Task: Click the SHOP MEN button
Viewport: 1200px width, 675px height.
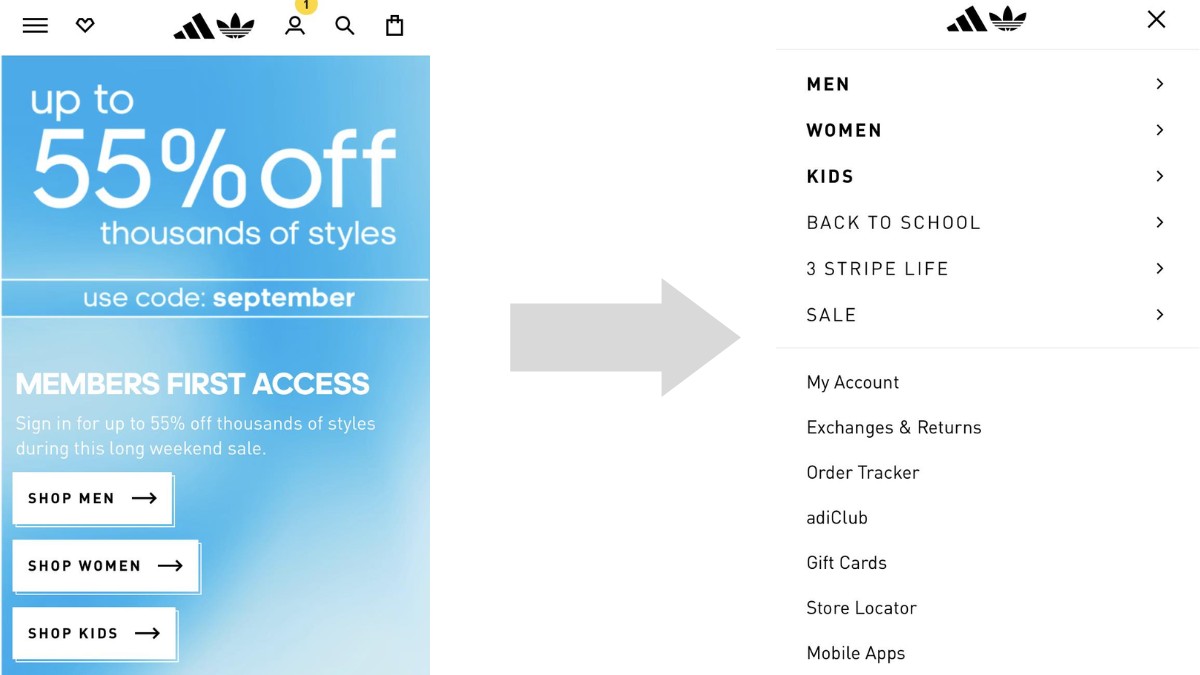Action: [91, 498]
